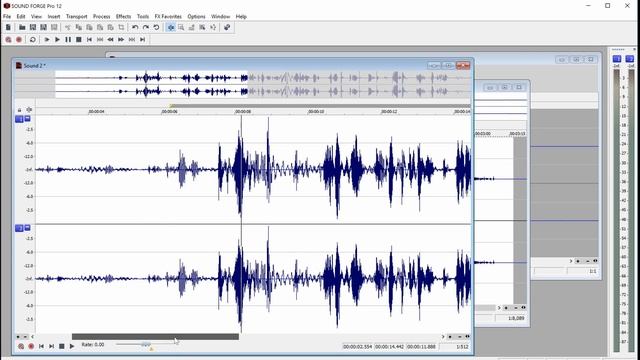Click the meter channel 1 button
This screenshot has width=640, height=360.
[x=617, y=59]
